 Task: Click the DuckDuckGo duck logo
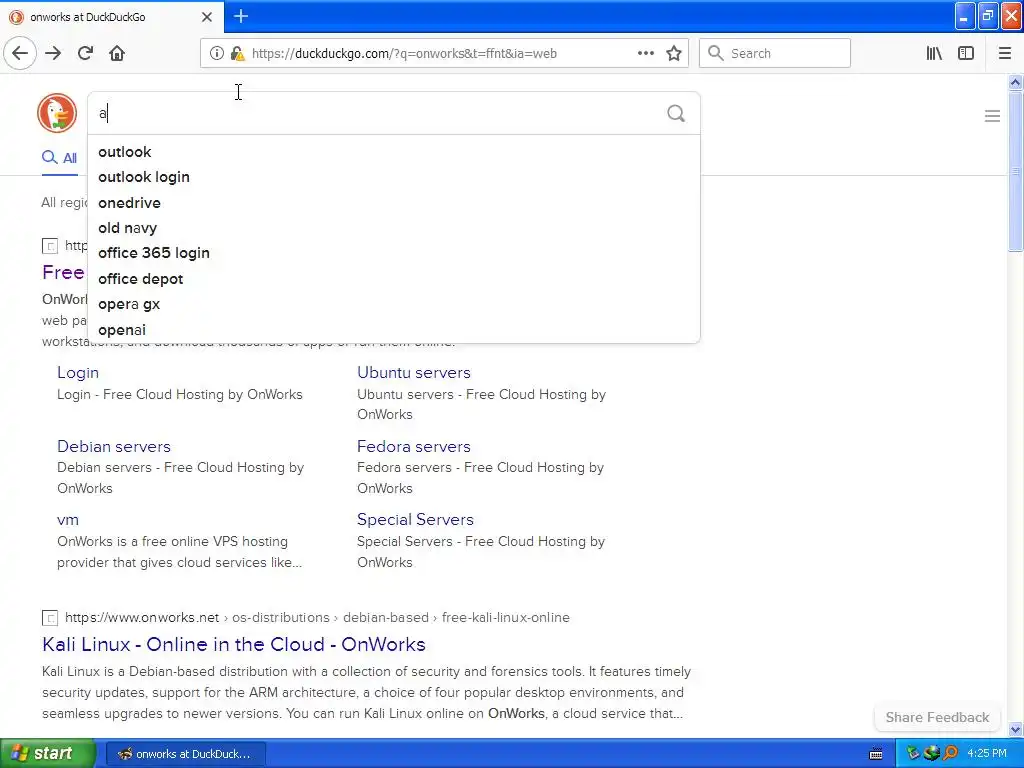[x=57, y=113]
